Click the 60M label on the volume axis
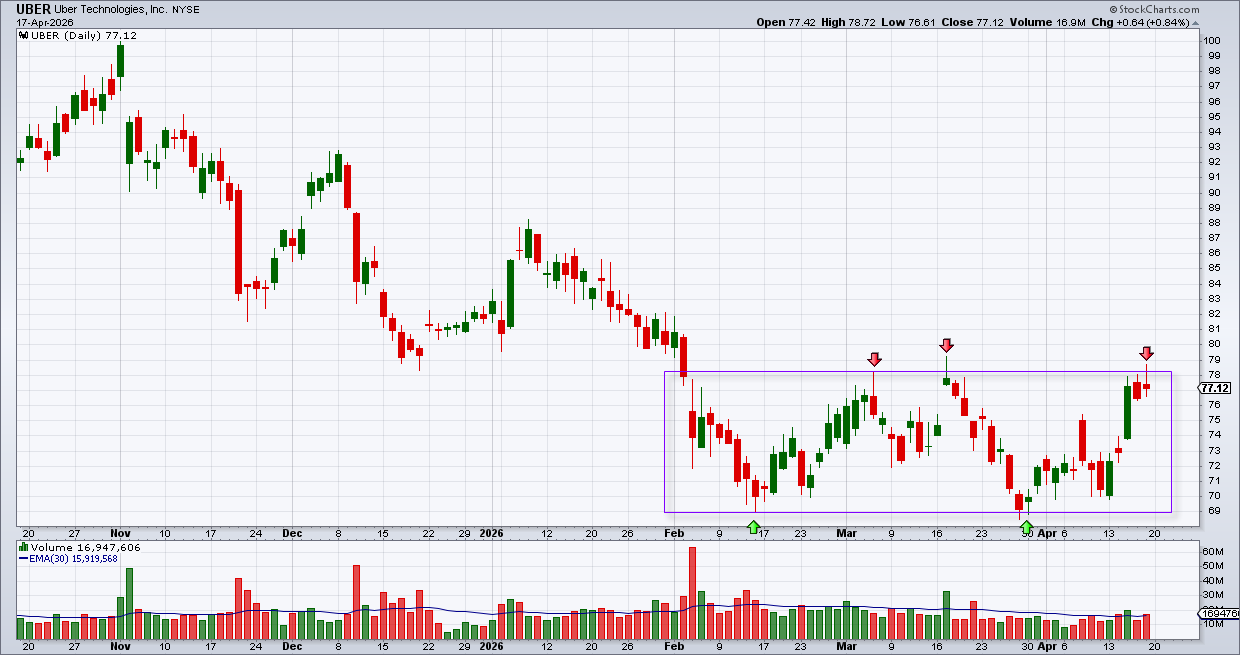1240x655 pixels. pos(1213,551)
